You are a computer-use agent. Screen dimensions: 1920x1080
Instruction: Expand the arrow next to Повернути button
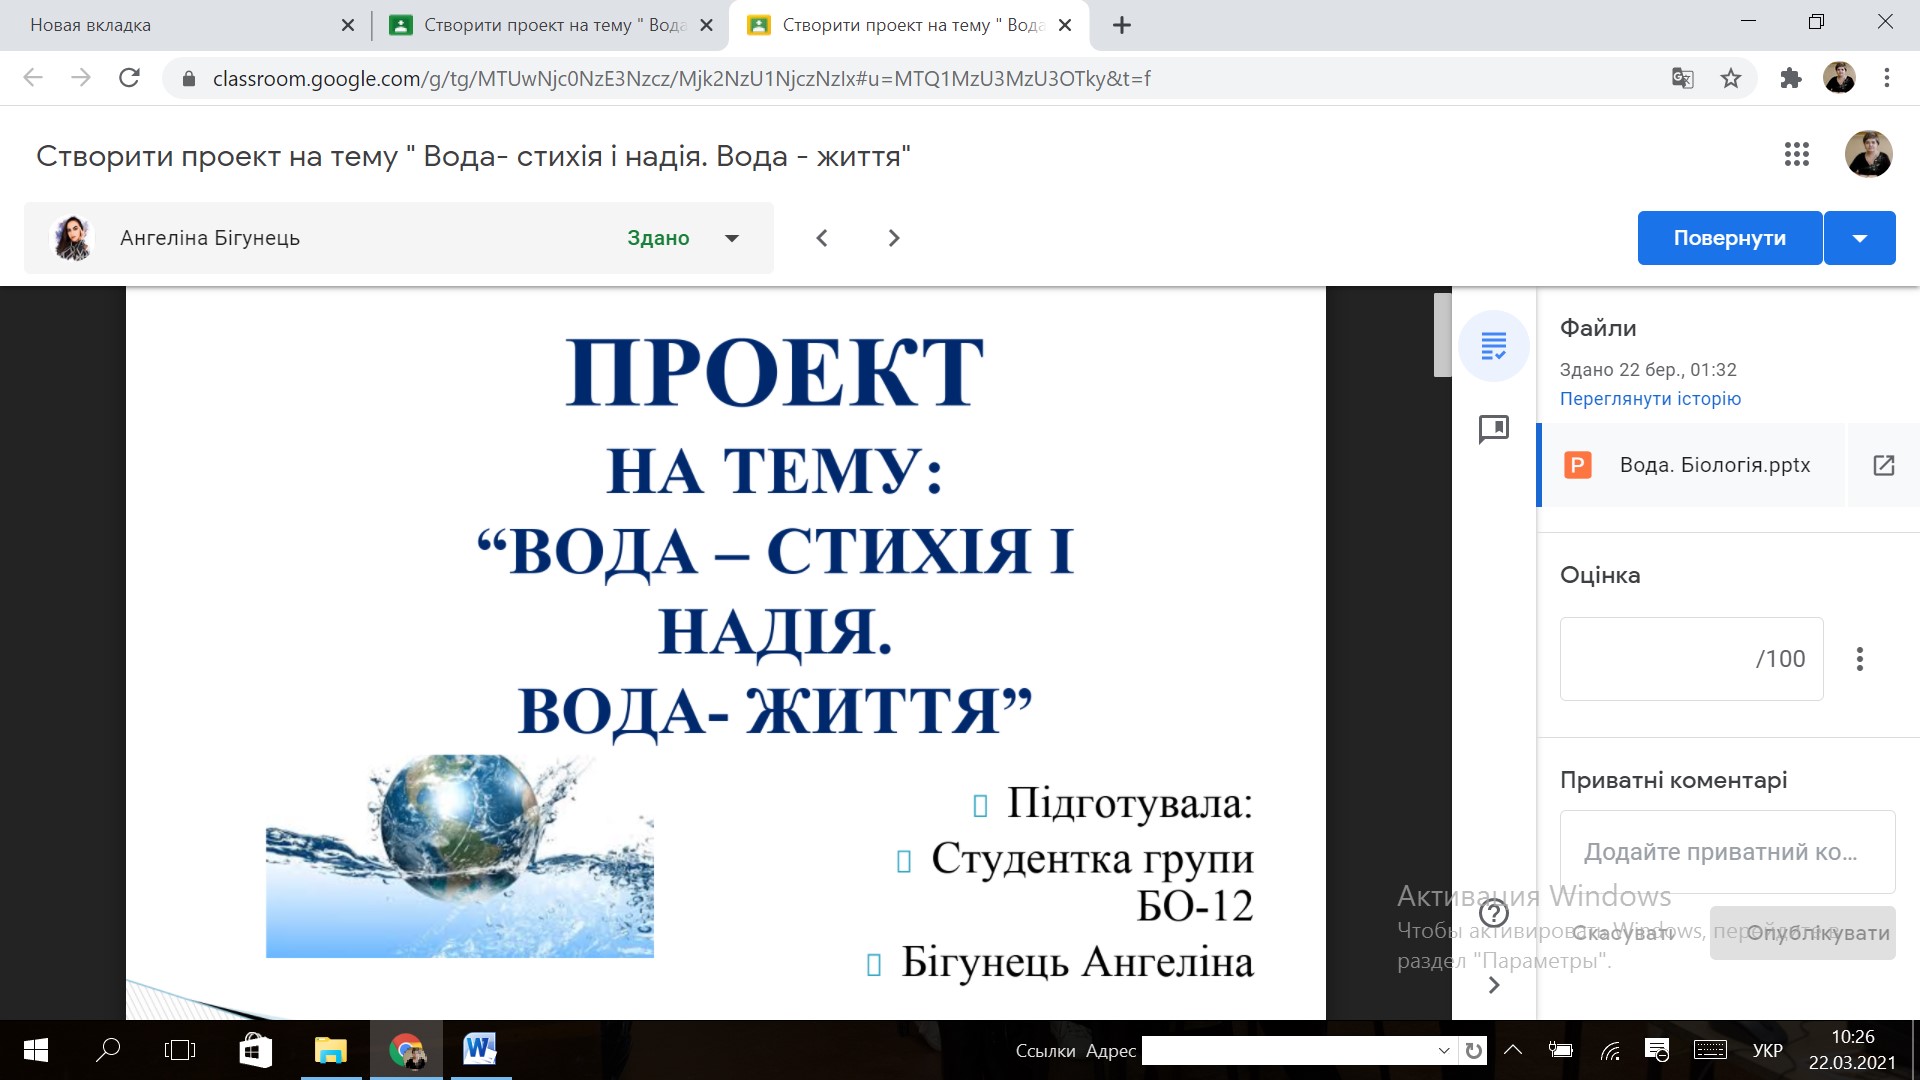point(1860,238)
